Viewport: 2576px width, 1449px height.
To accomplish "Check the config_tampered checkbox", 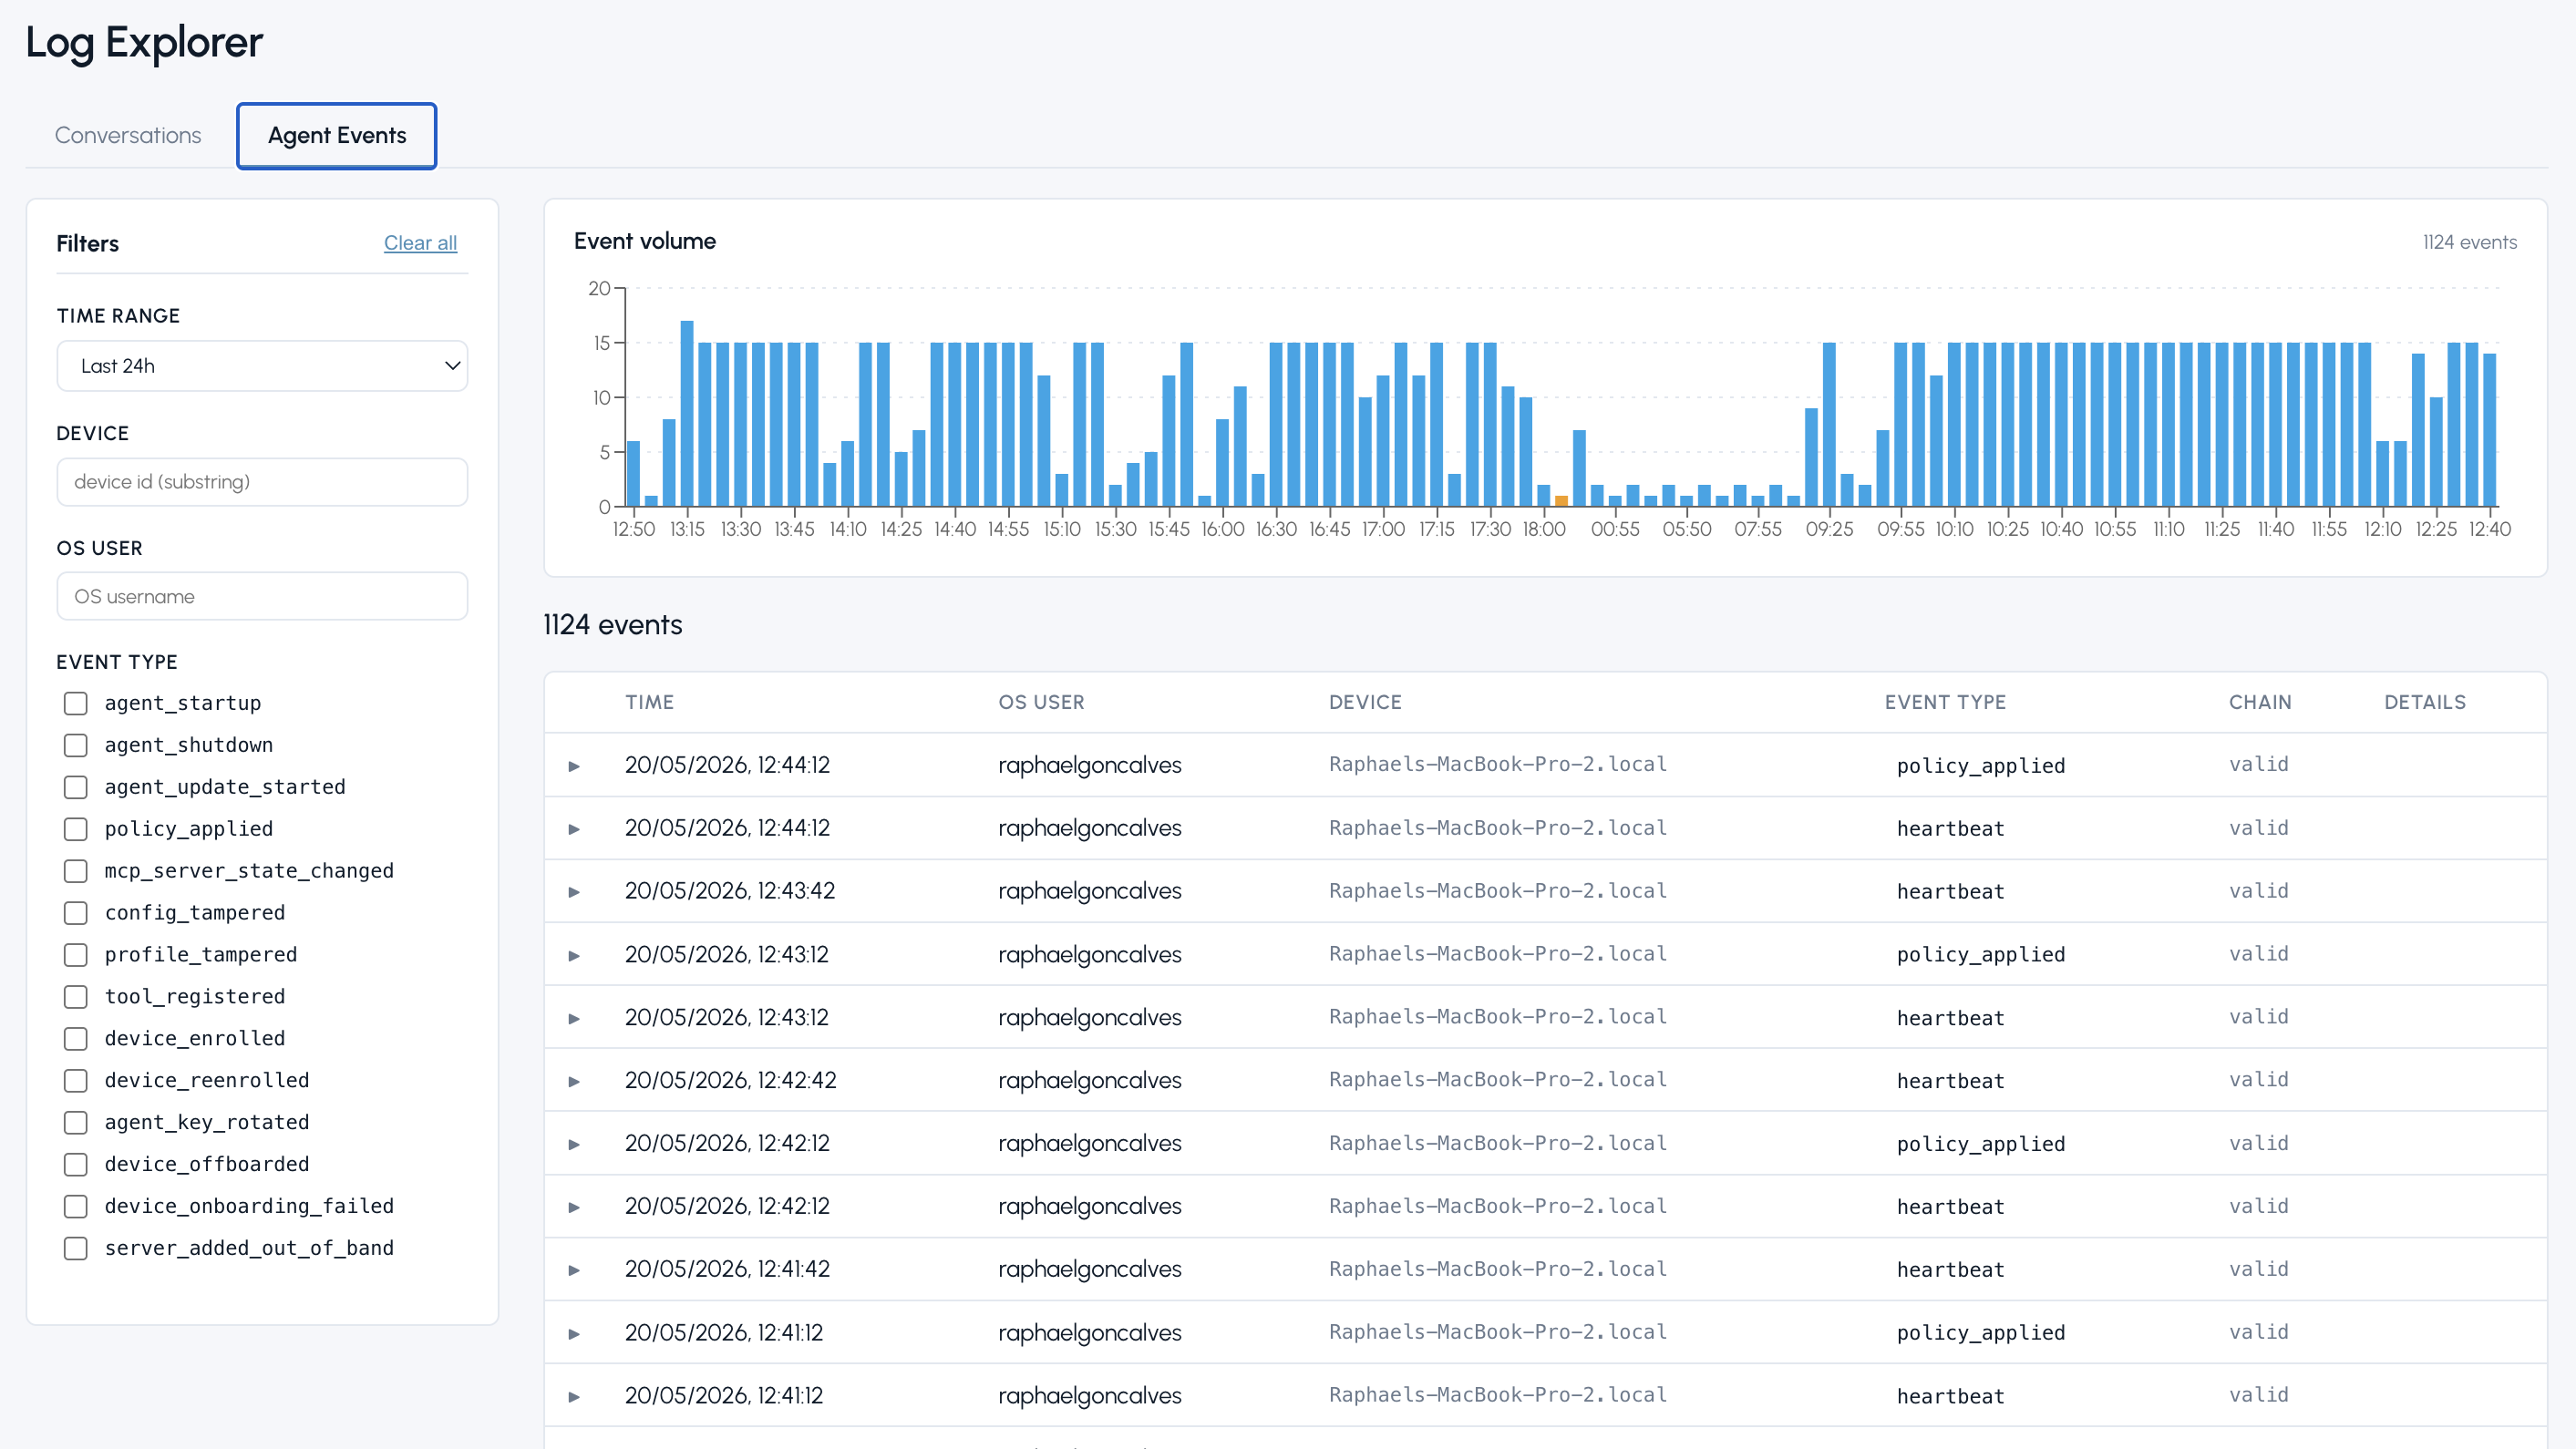I will (x=76, y=913).
